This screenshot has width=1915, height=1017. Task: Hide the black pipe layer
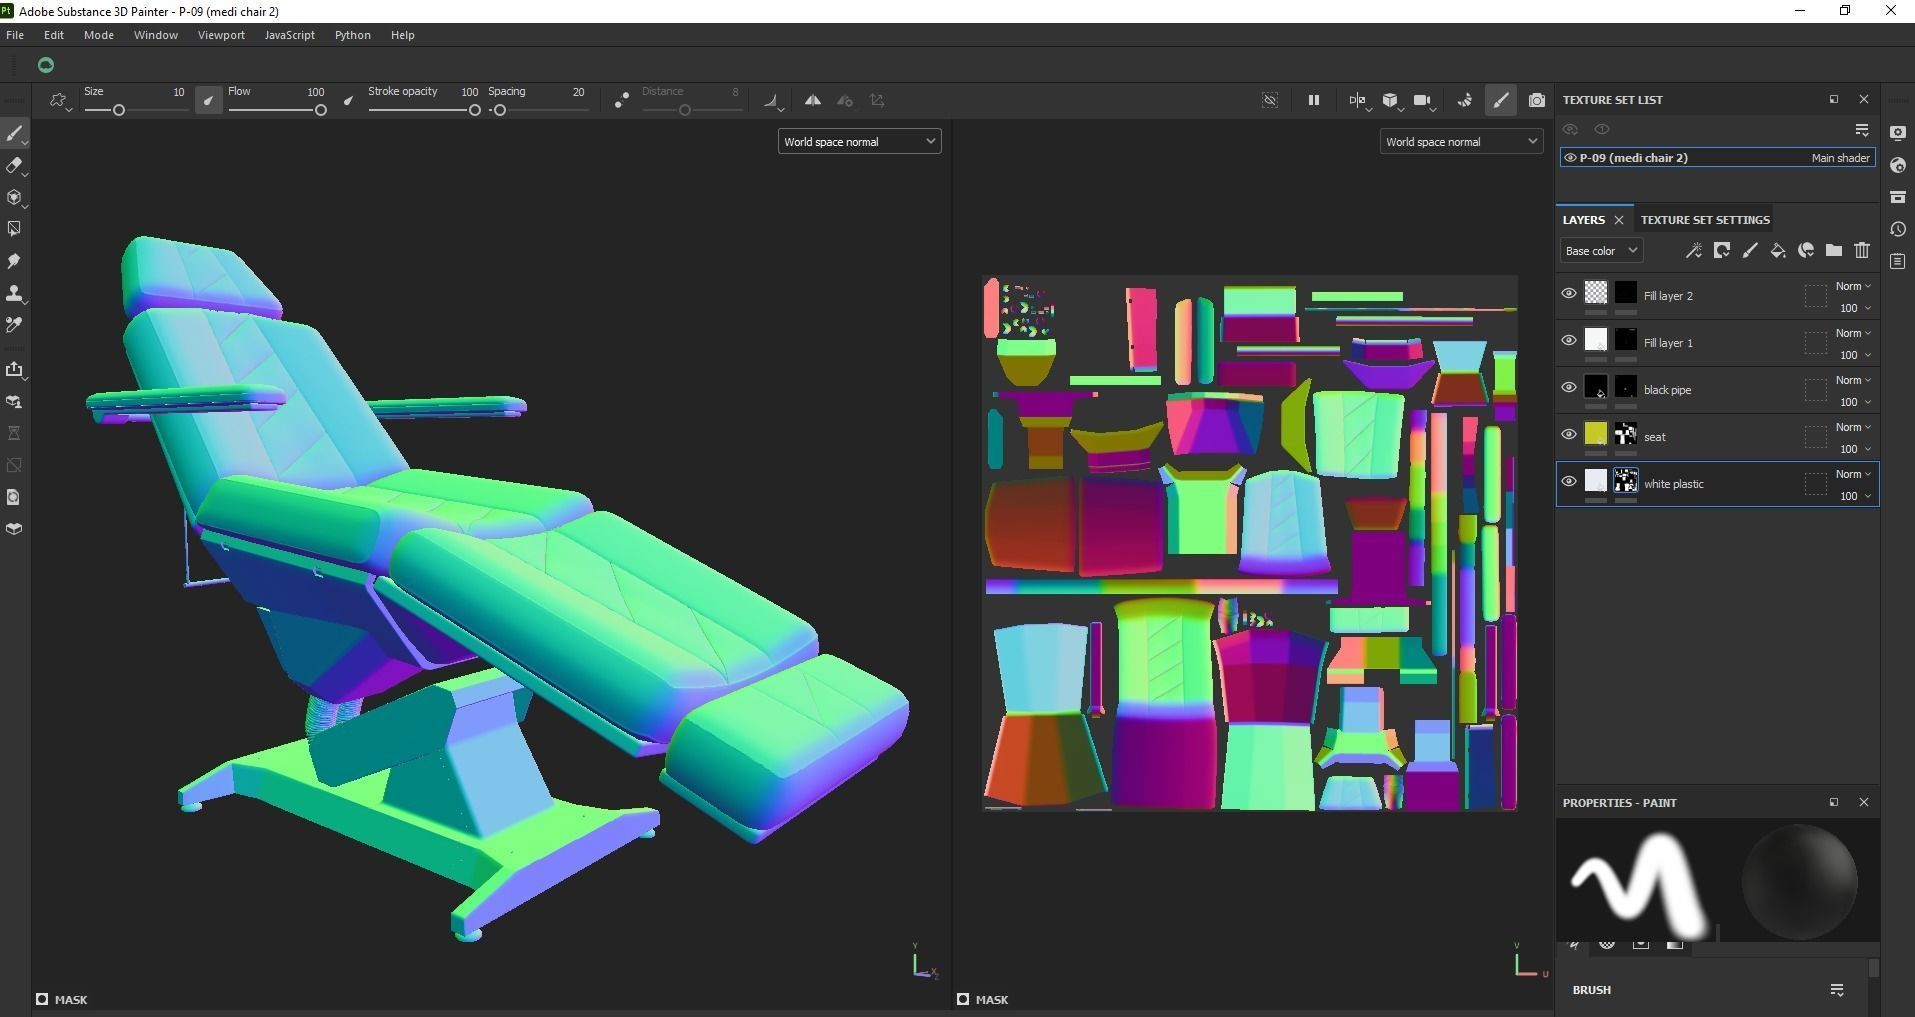[1569, 387]
